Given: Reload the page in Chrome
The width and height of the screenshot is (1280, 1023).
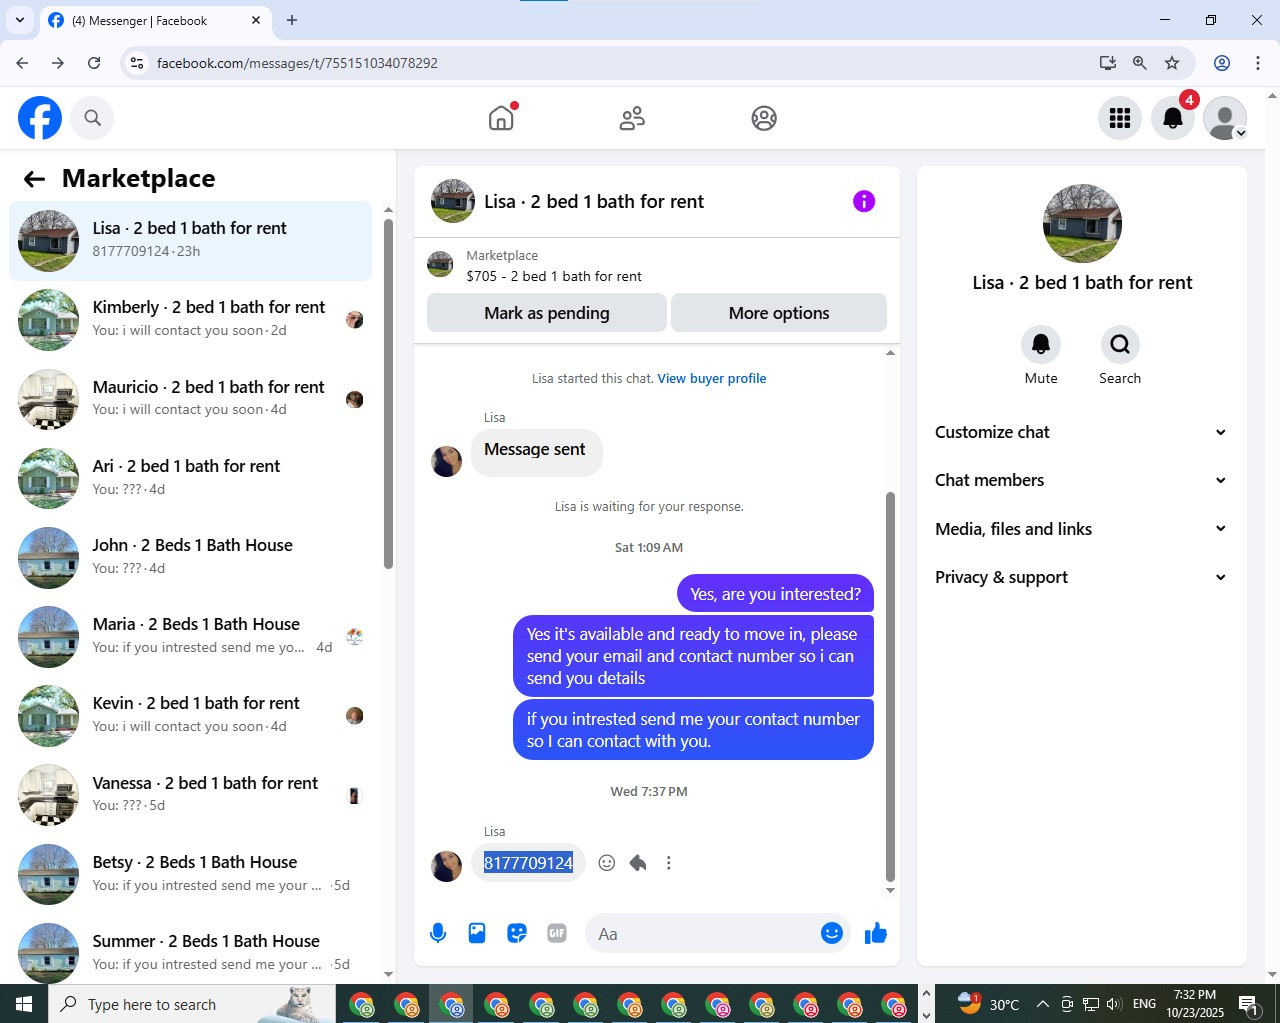Looking at the screenshot, I should [94, 63].
